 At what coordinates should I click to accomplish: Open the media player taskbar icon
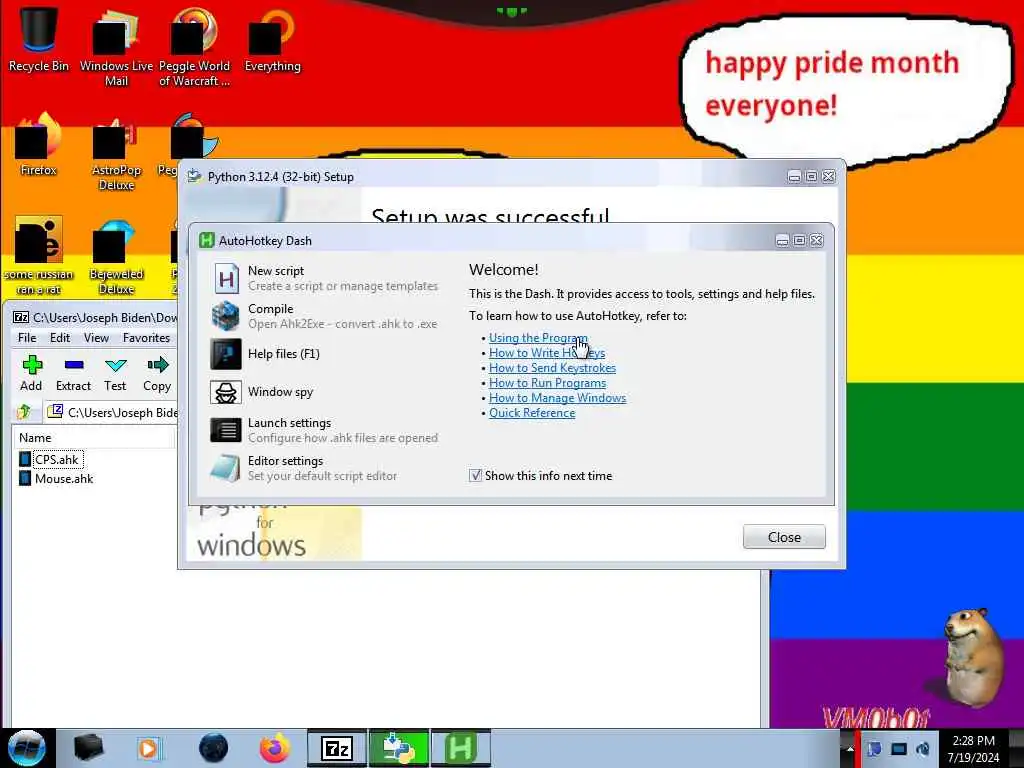pos(148,748)
